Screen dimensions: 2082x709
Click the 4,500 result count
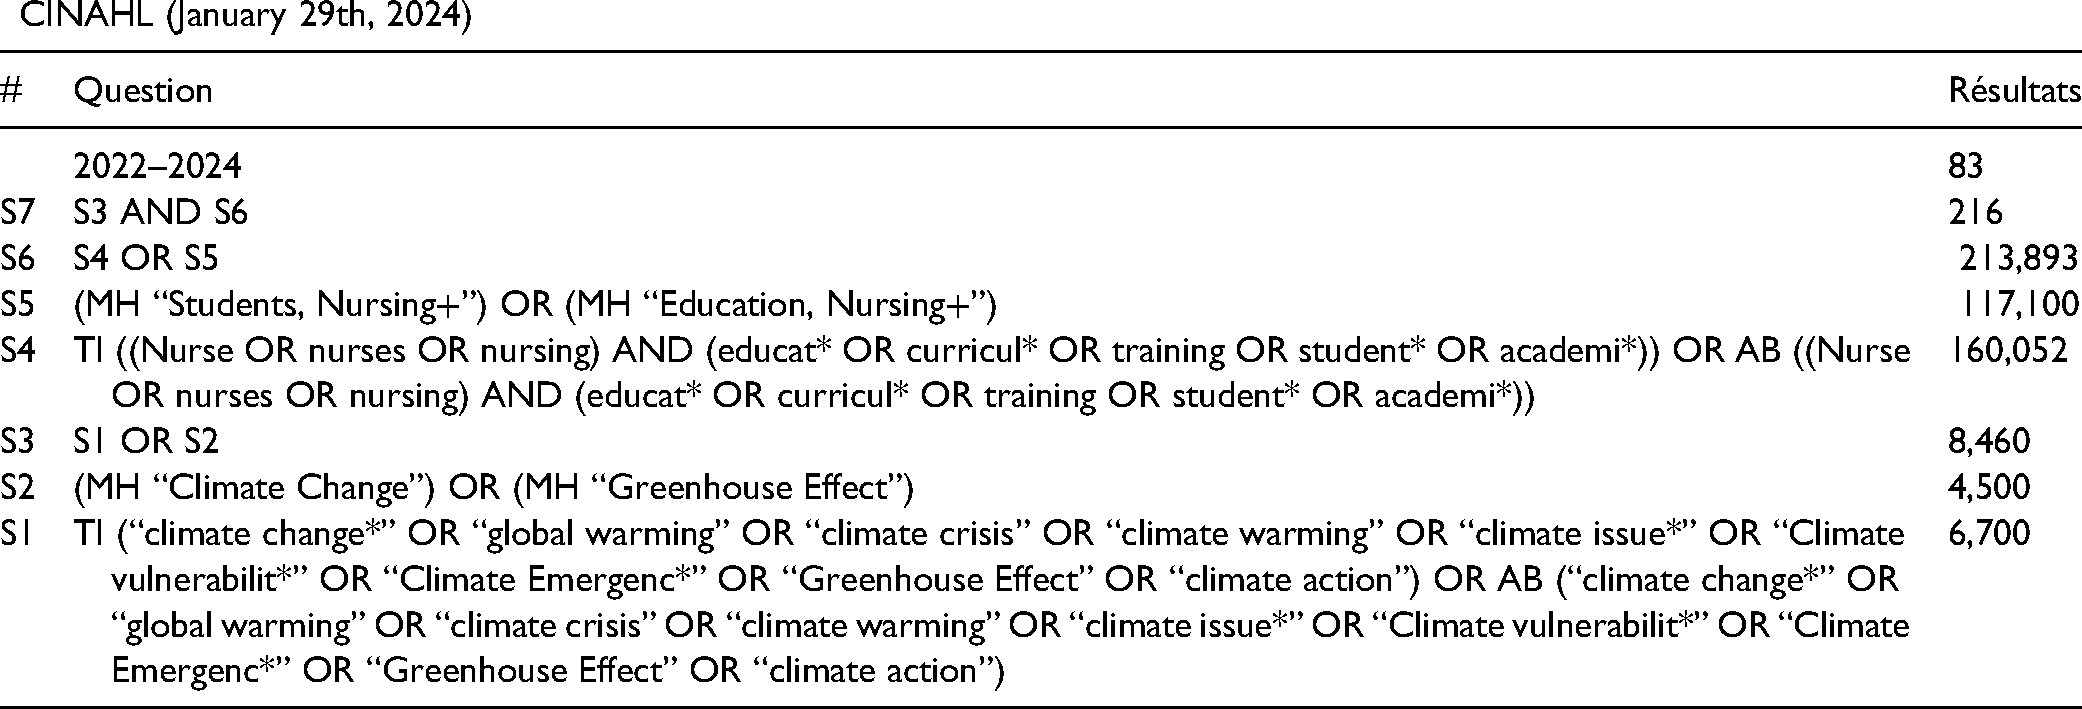point(1989,487)
